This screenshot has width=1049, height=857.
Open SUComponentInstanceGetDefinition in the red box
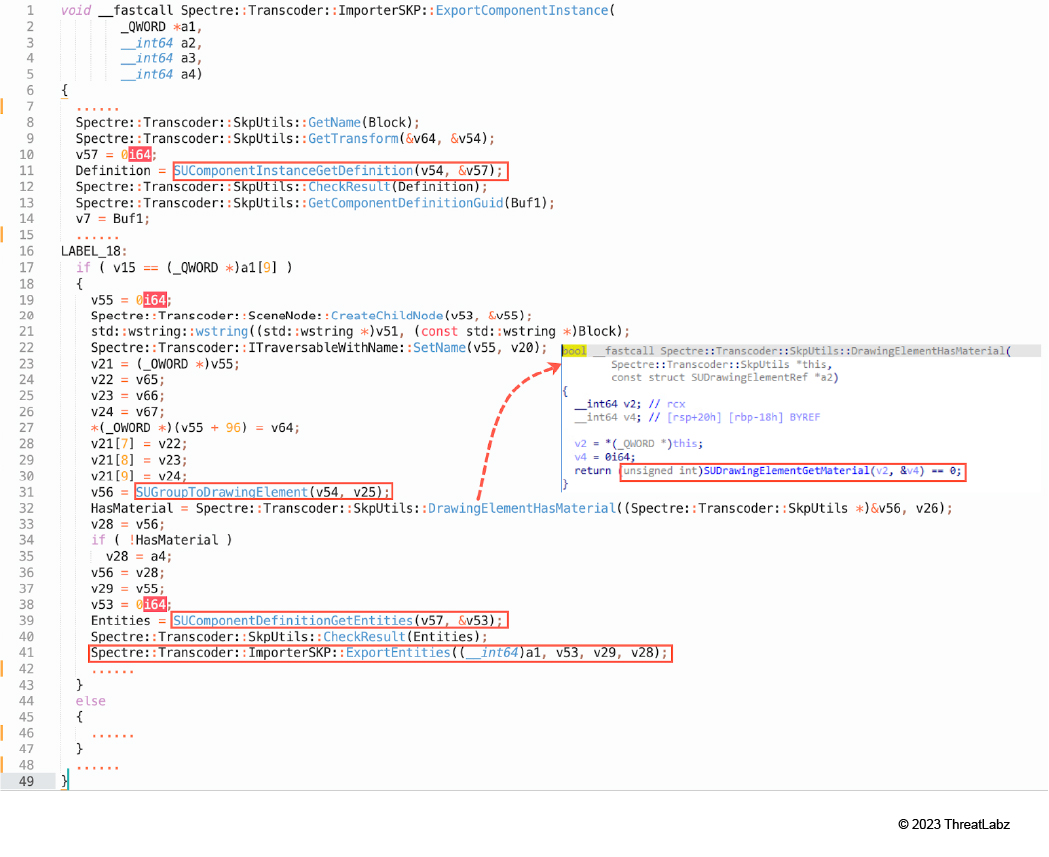[x=293, y=170]
